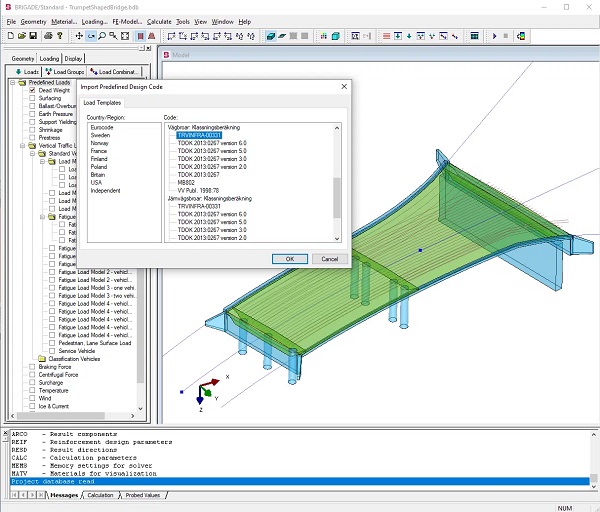Screen dimensions: 600x512
Task: Click the Load Combinations tab icon
Action: [93, 72]
